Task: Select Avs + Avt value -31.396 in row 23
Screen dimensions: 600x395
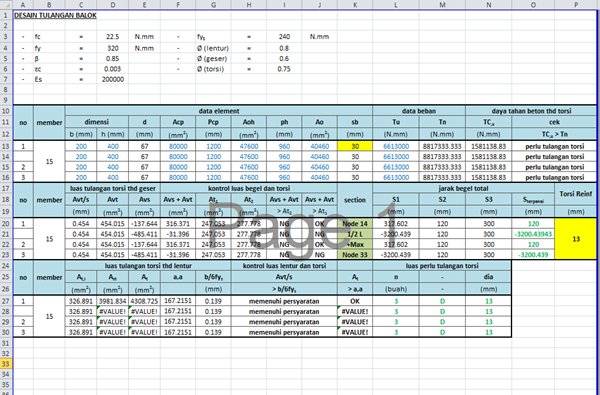Action: pos(178,255)
